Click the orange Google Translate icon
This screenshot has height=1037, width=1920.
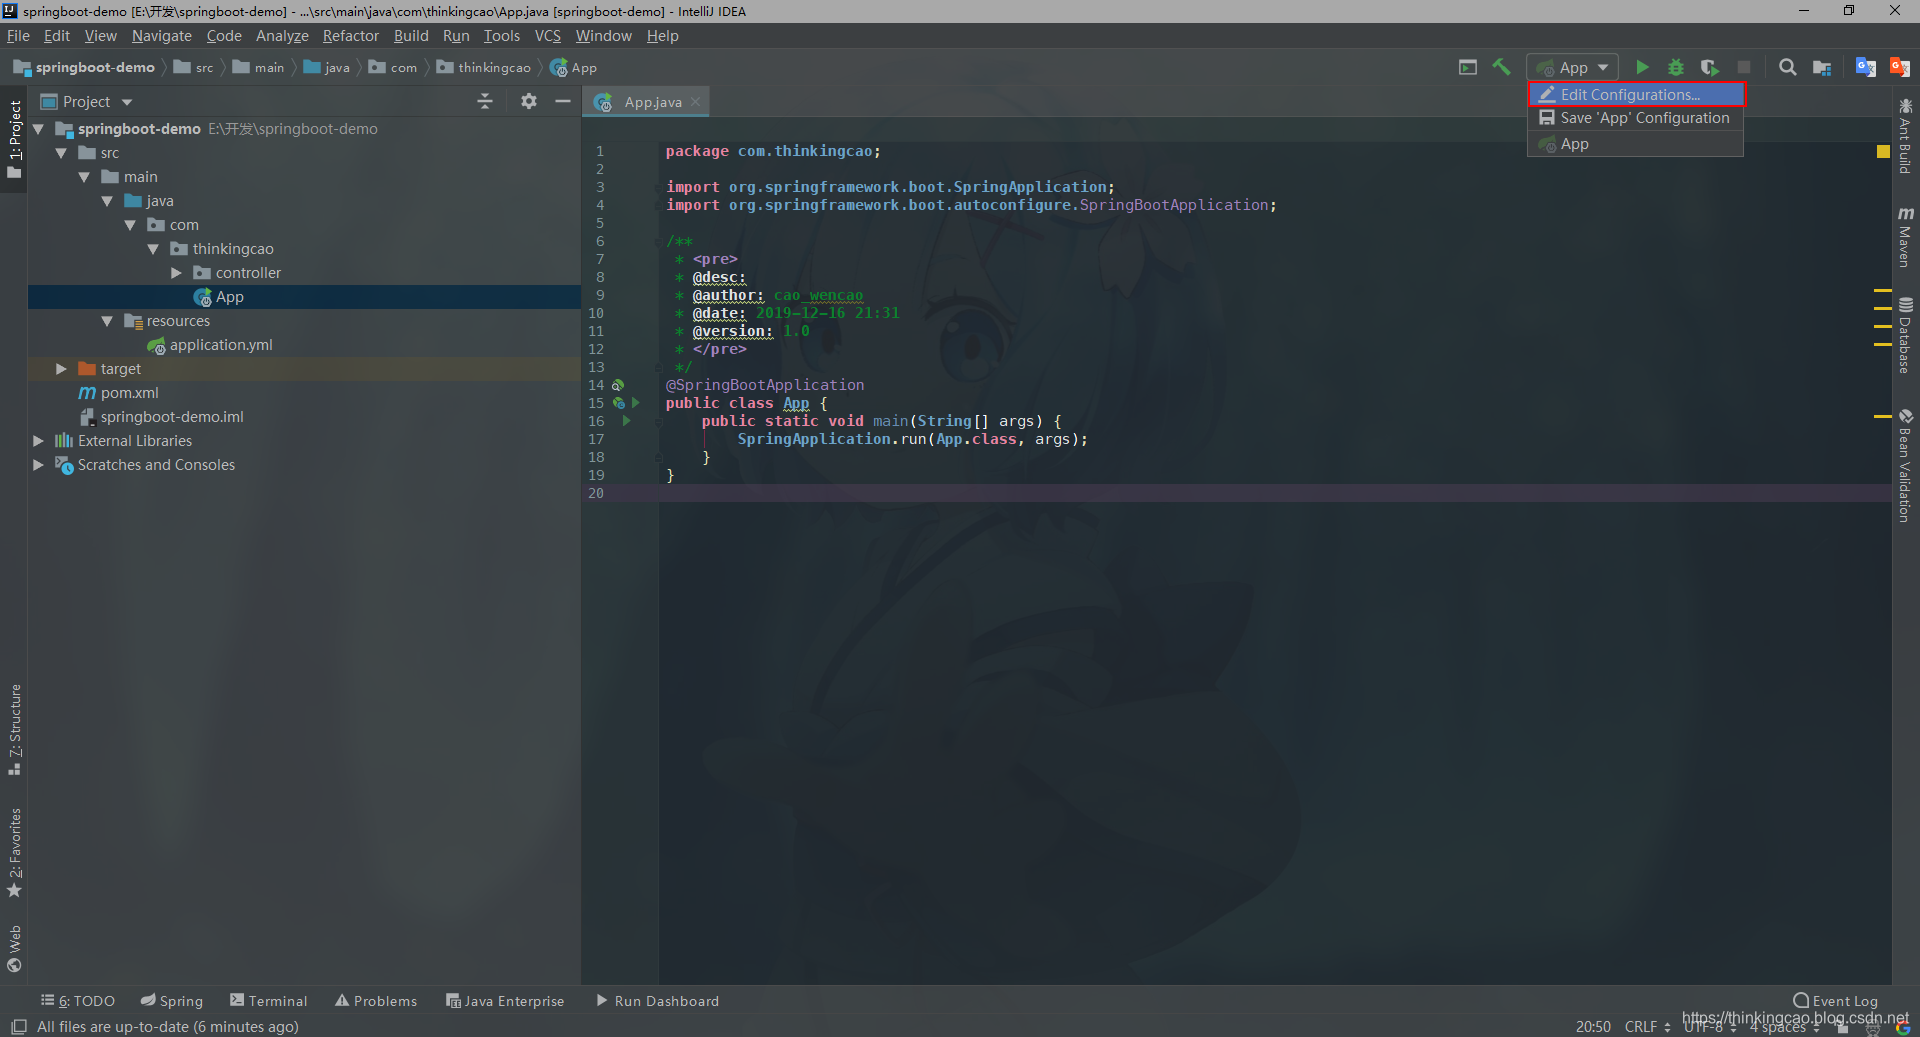pos(1899,67)
